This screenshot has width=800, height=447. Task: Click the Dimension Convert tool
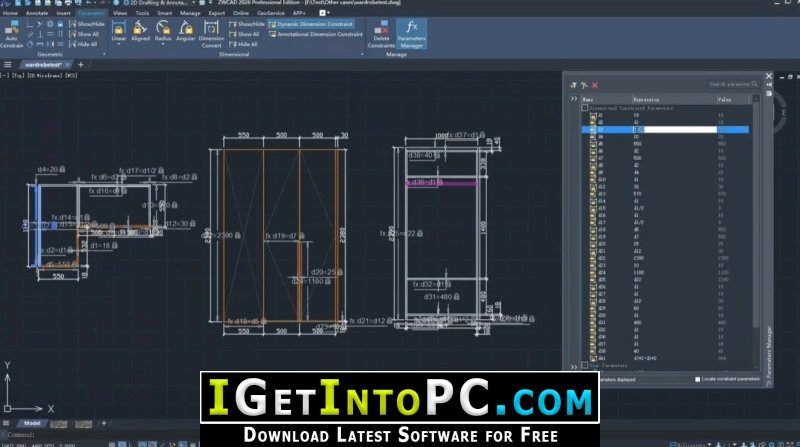[211, 34]
